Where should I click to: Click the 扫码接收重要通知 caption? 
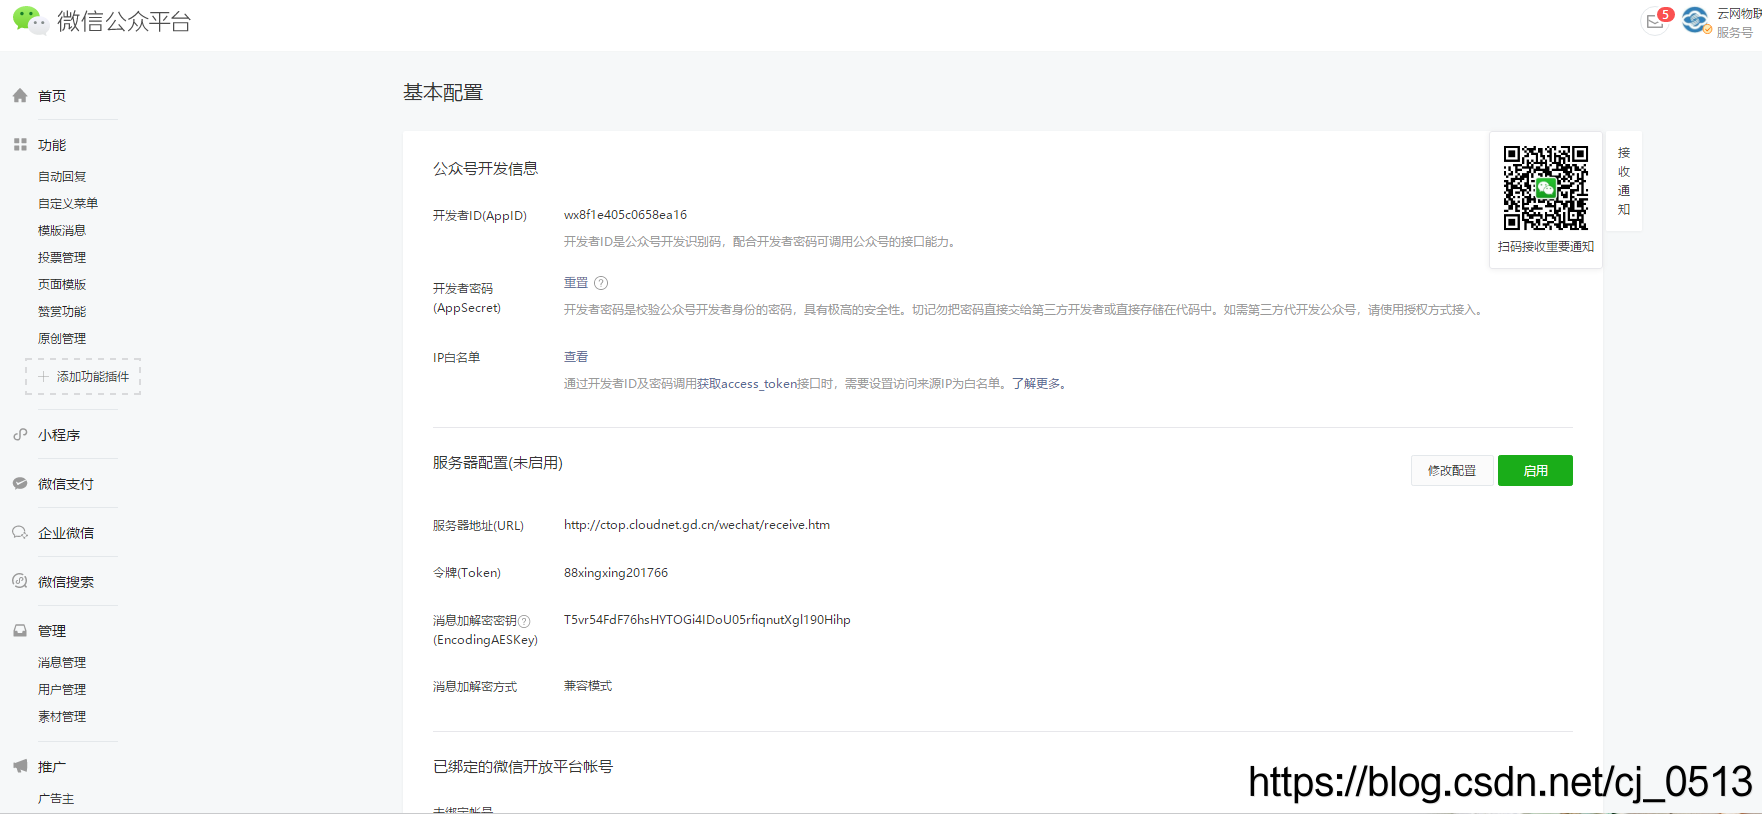[1546, 247]
